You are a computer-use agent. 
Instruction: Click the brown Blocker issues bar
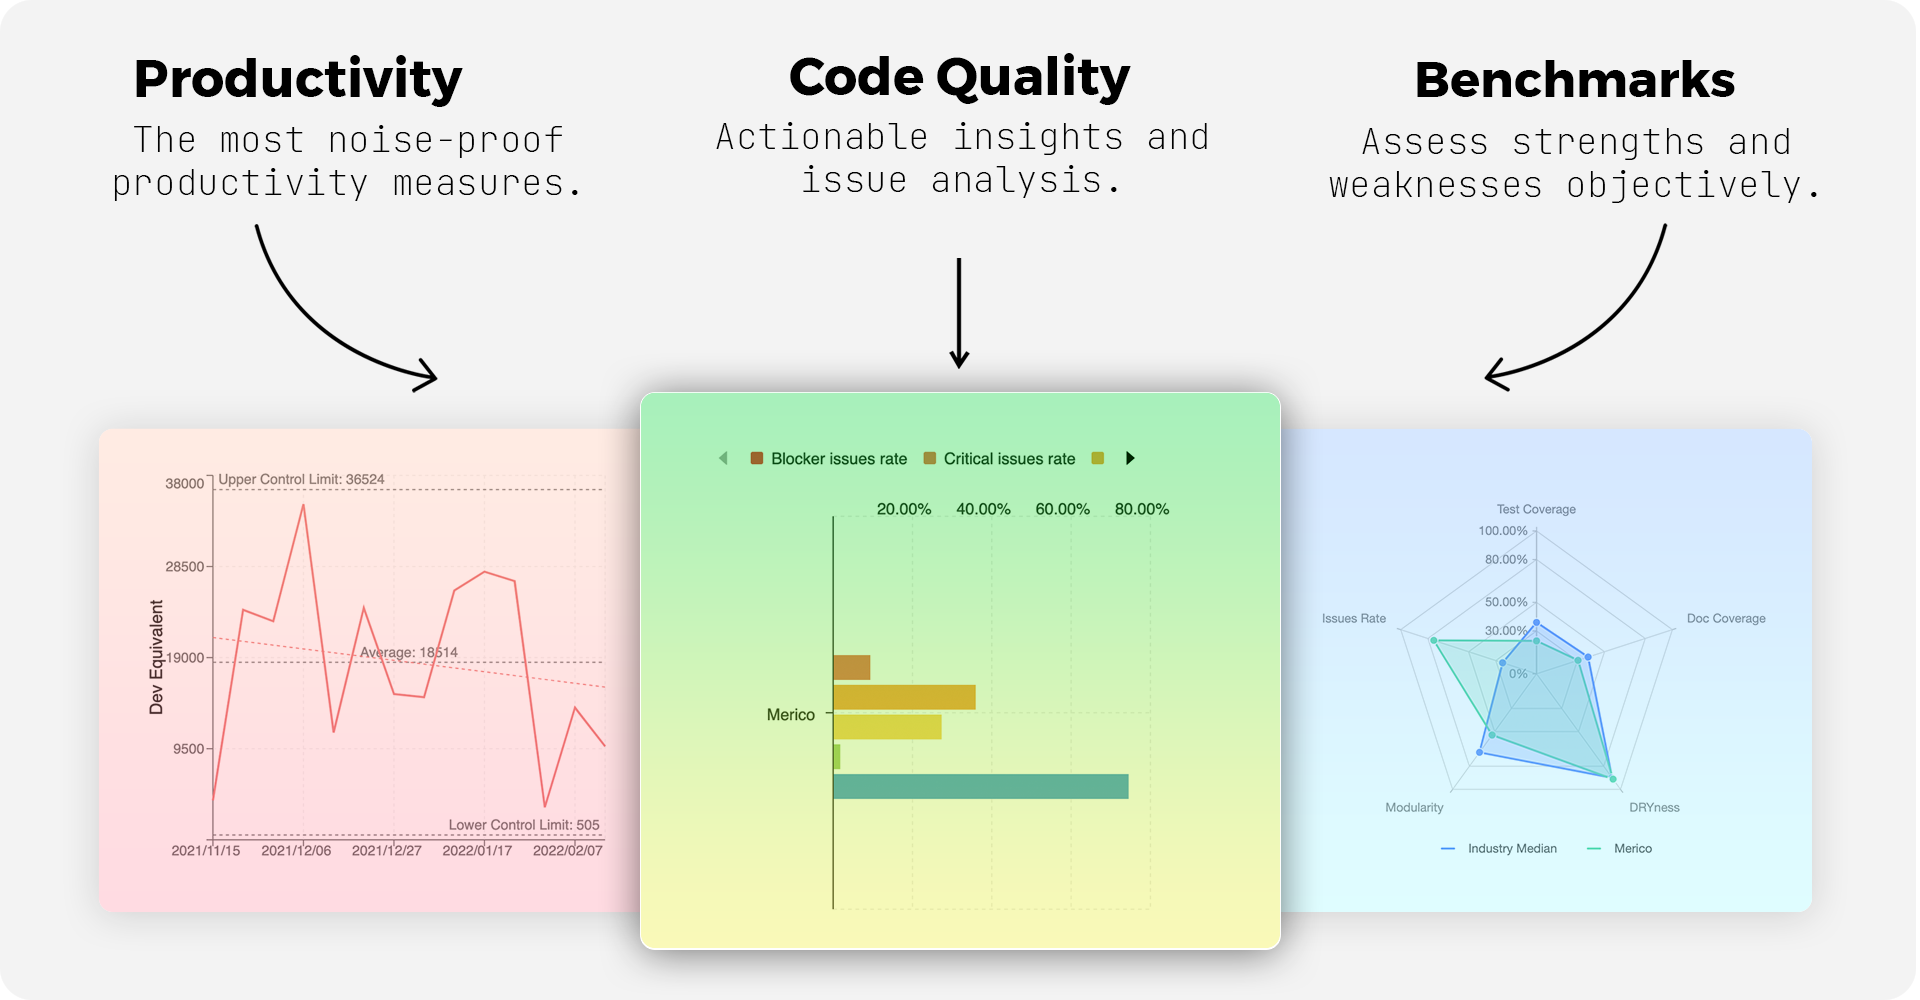pyautogui.click(x=851, y=667)
